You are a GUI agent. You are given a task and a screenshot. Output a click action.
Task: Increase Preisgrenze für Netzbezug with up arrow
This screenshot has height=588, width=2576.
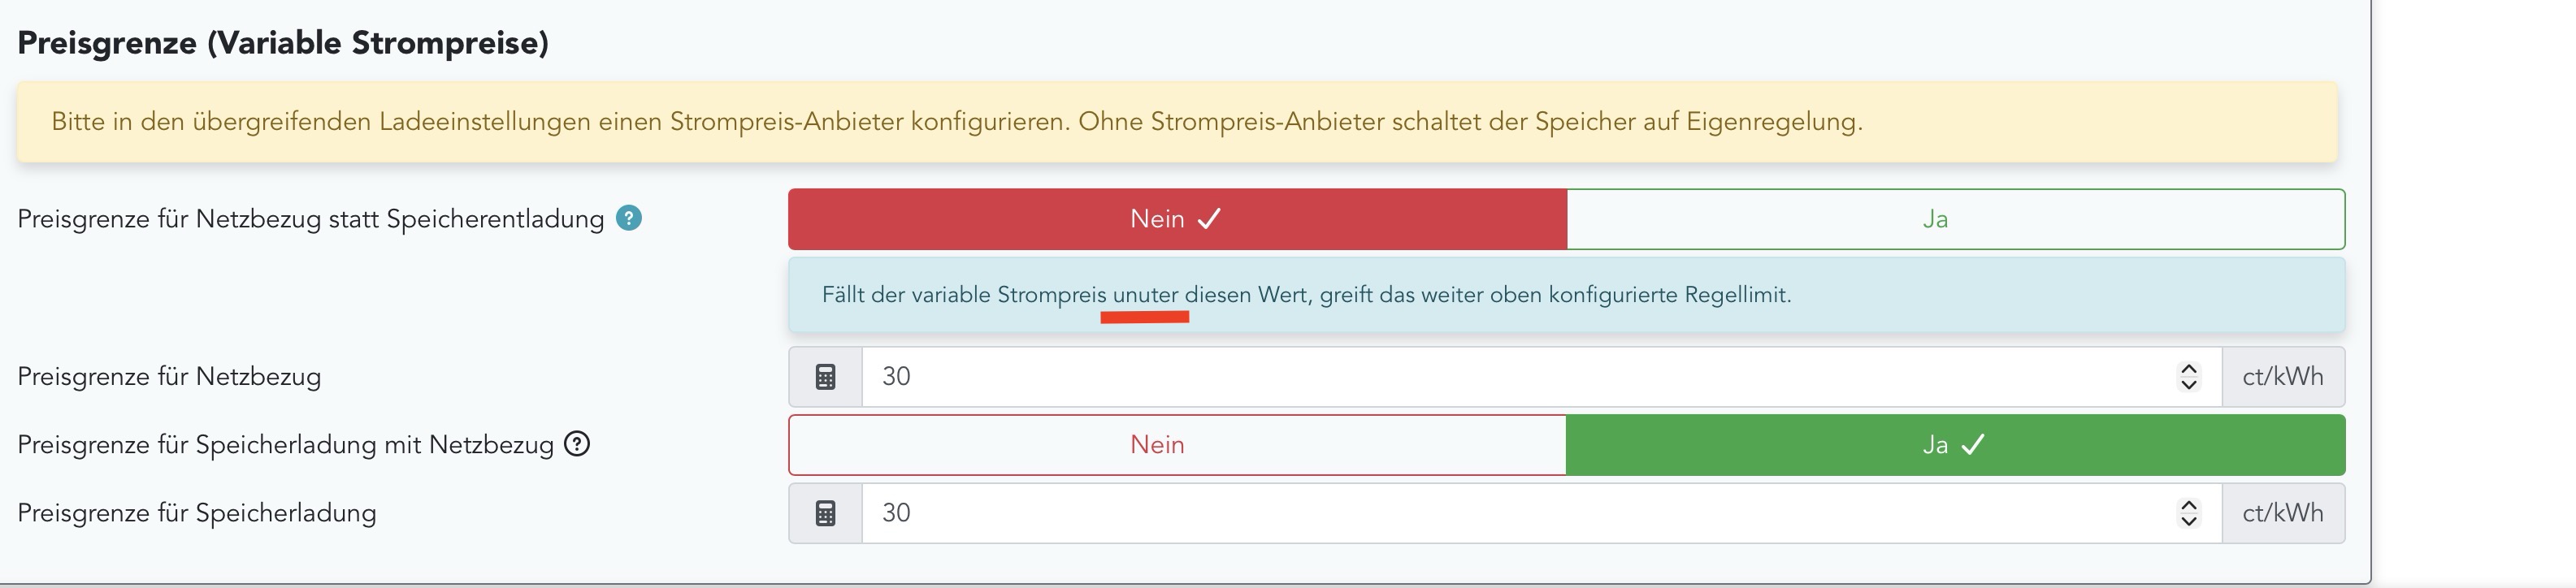click(2188, 369)
